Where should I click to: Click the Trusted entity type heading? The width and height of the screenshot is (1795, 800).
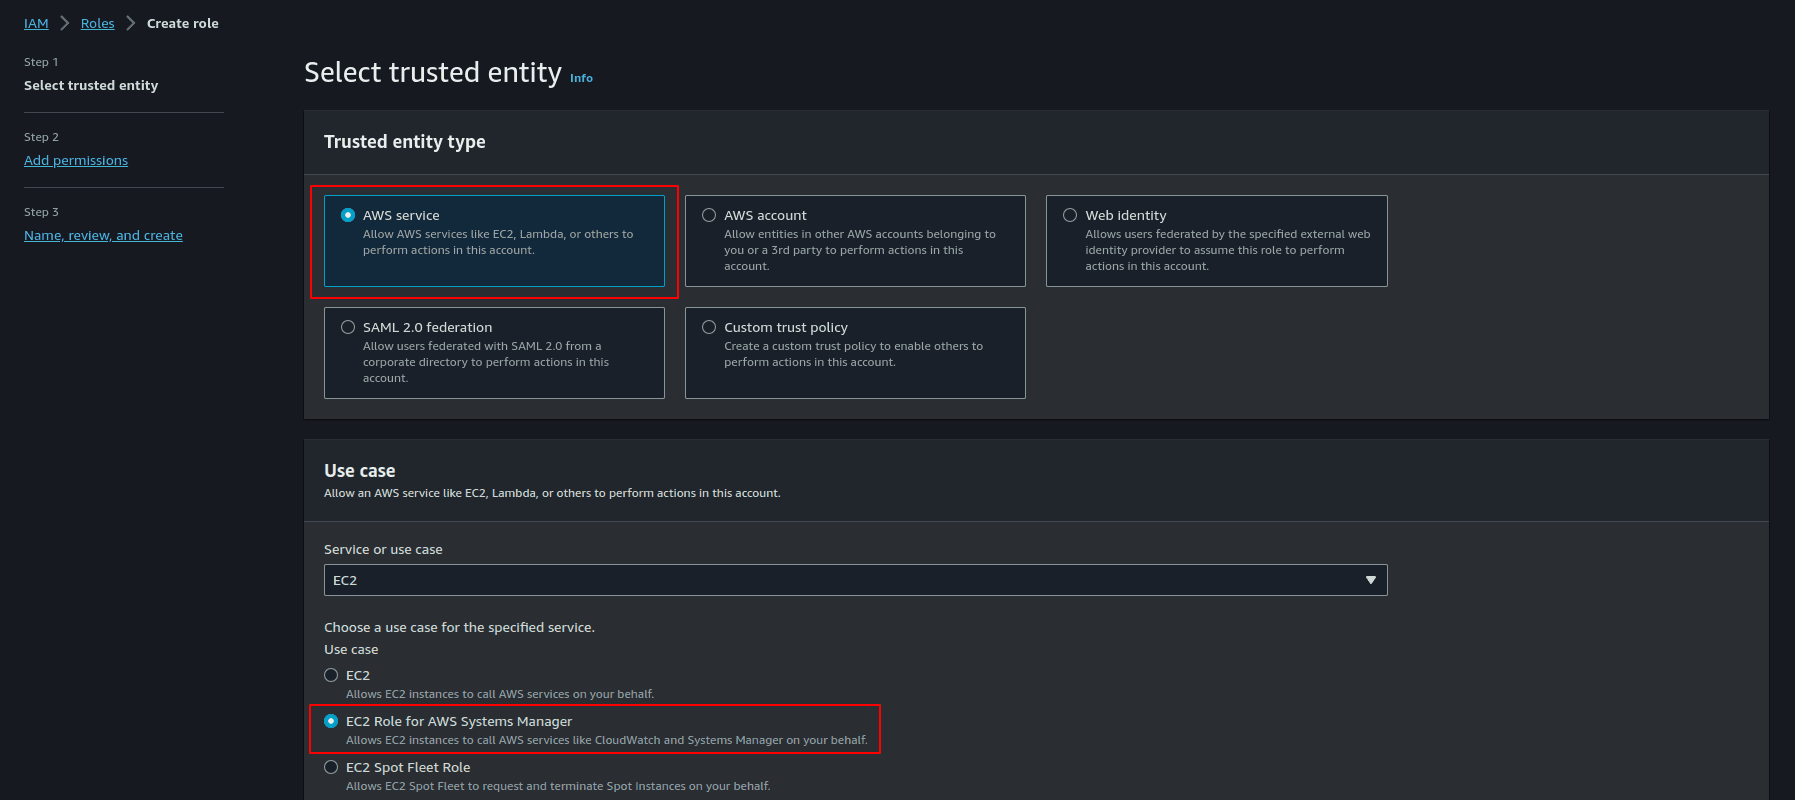pos(404,142)
